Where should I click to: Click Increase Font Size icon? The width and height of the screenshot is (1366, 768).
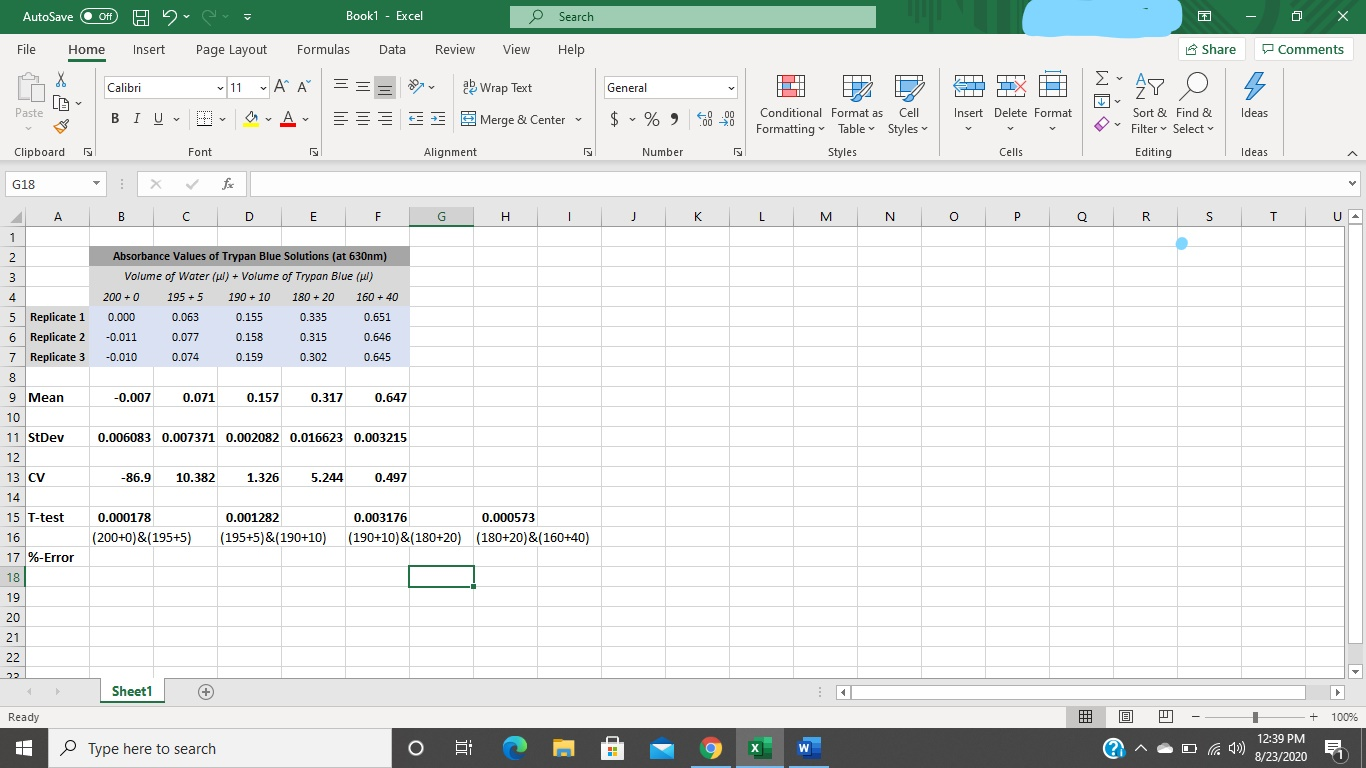pyautogui.click(x=282, y=88)
